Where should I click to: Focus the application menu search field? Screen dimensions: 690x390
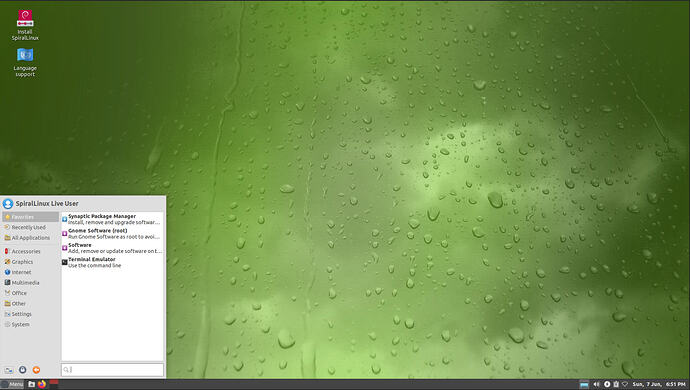112,370
